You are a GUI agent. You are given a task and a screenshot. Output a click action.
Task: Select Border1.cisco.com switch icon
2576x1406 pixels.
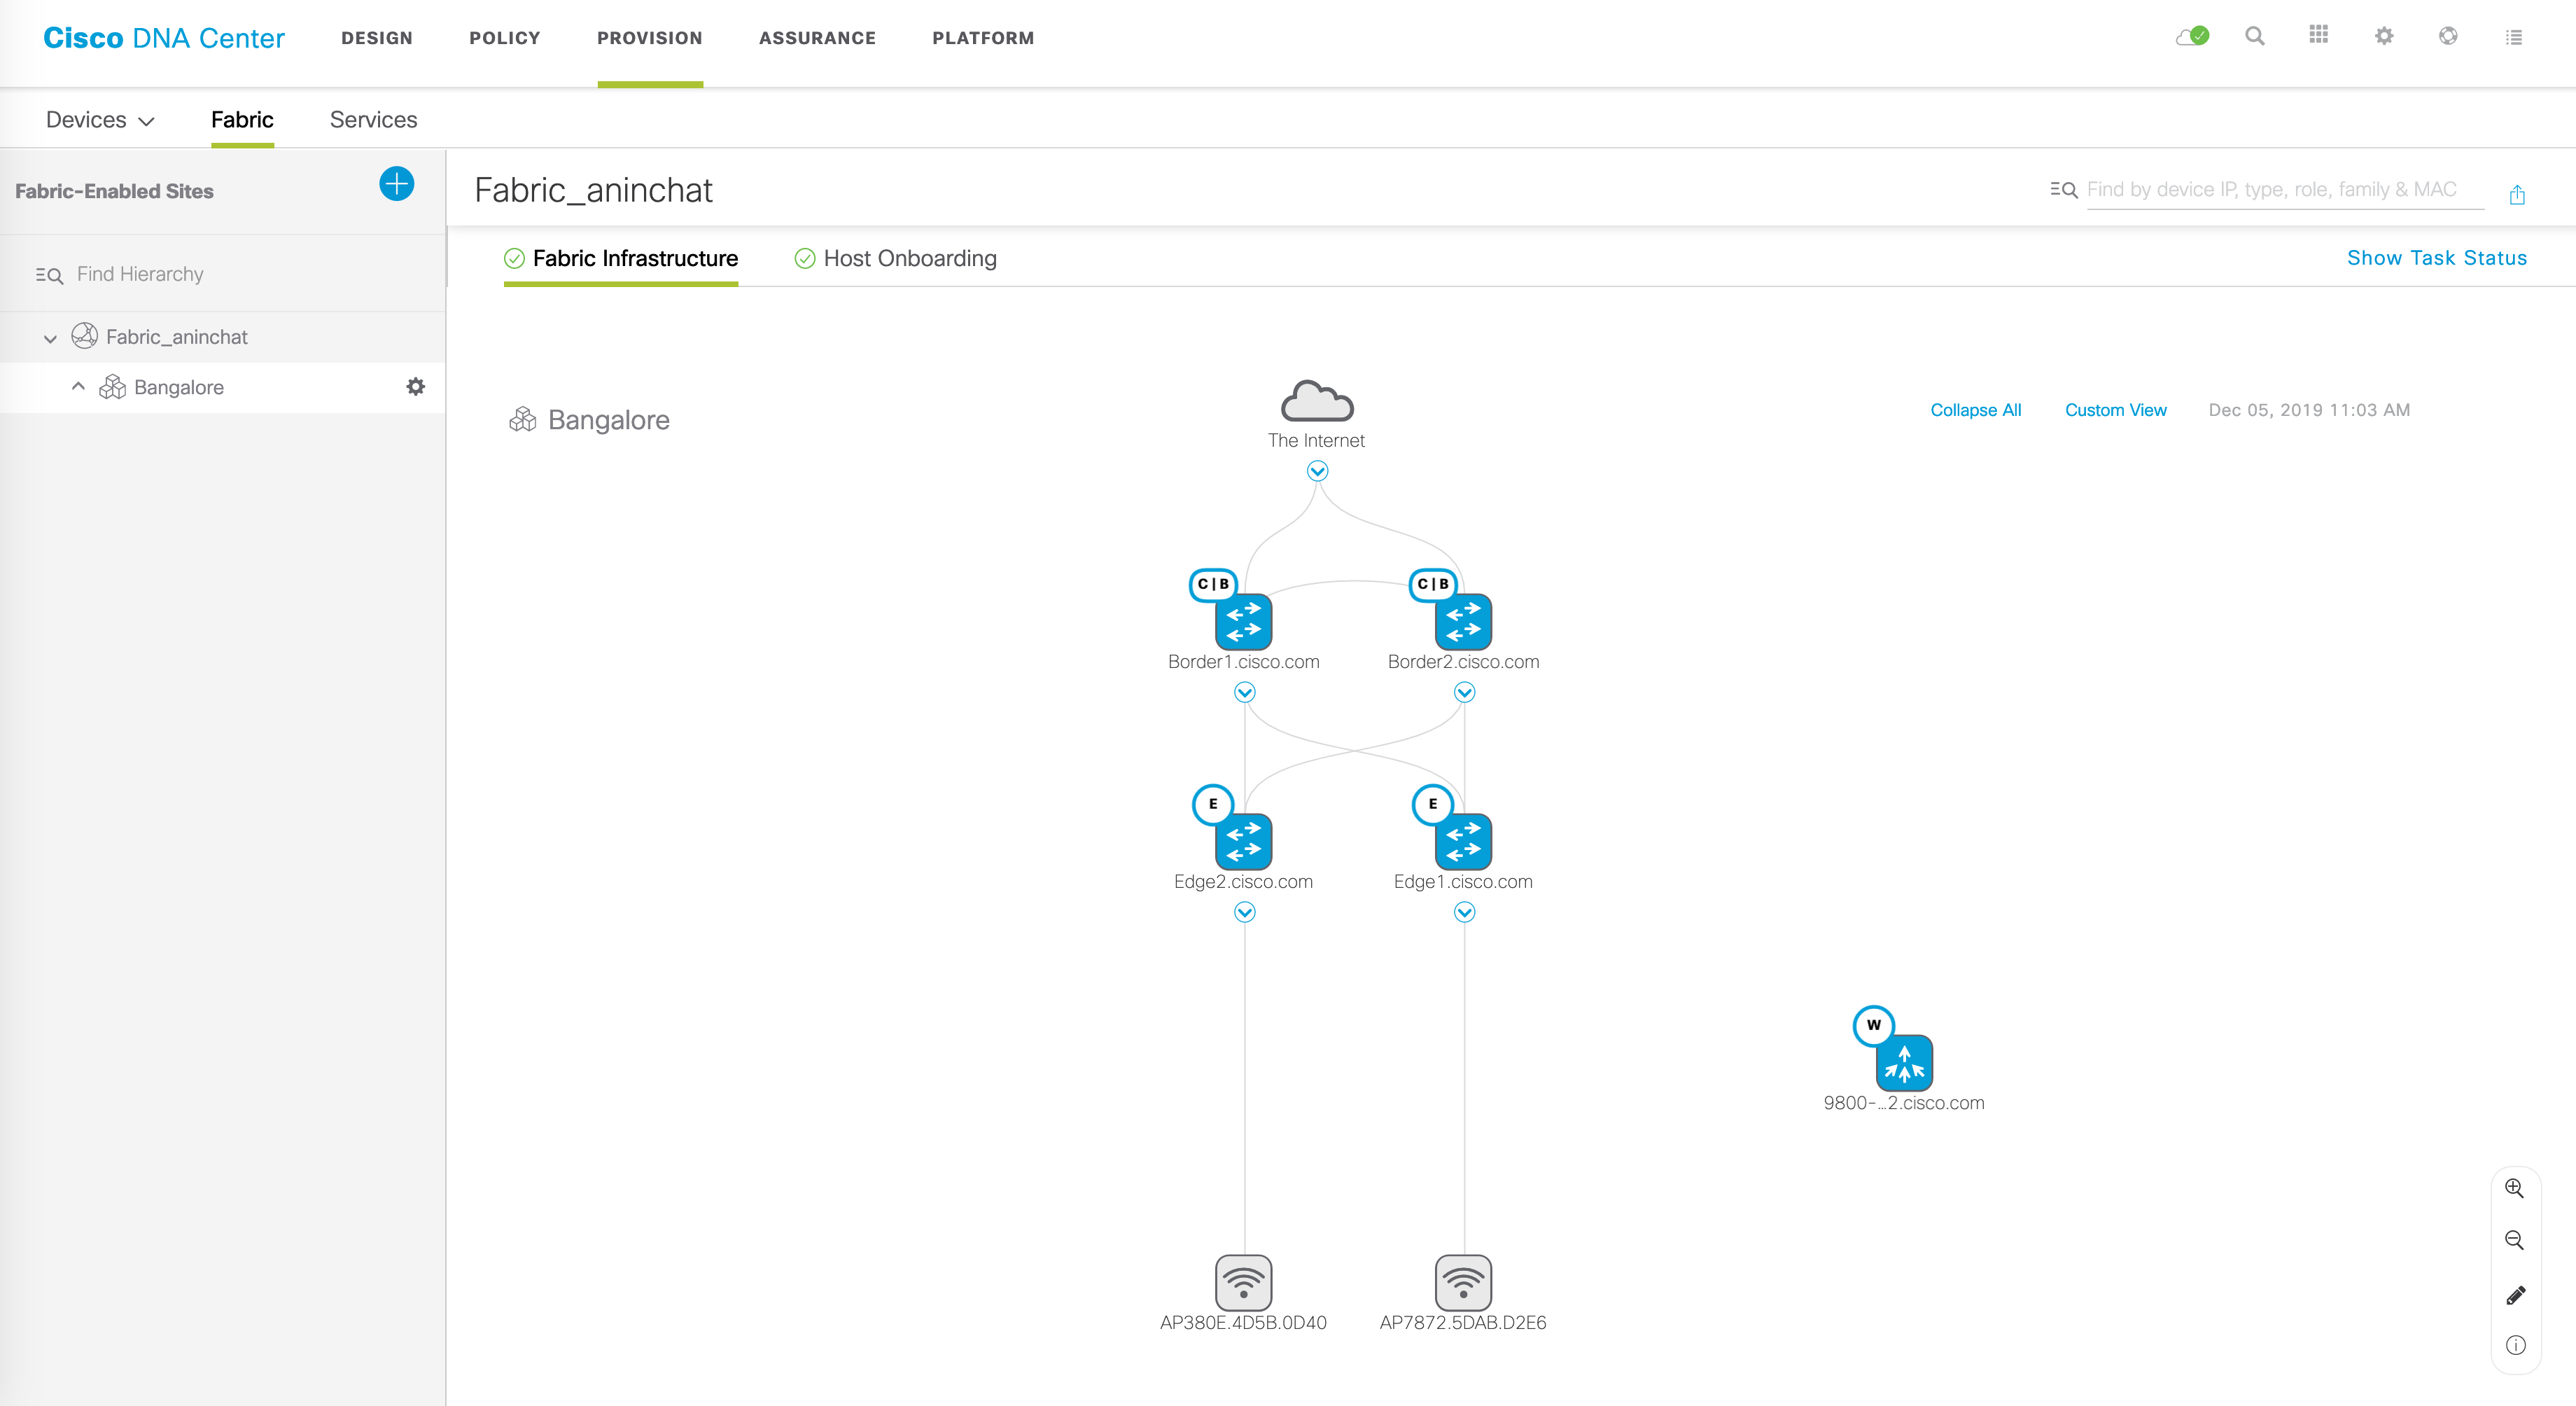tap(1244, 621)
